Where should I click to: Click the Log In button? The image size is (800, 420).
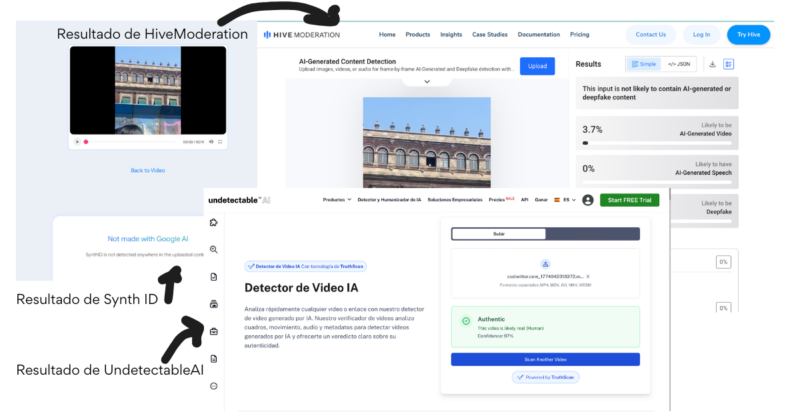point(702,35)
